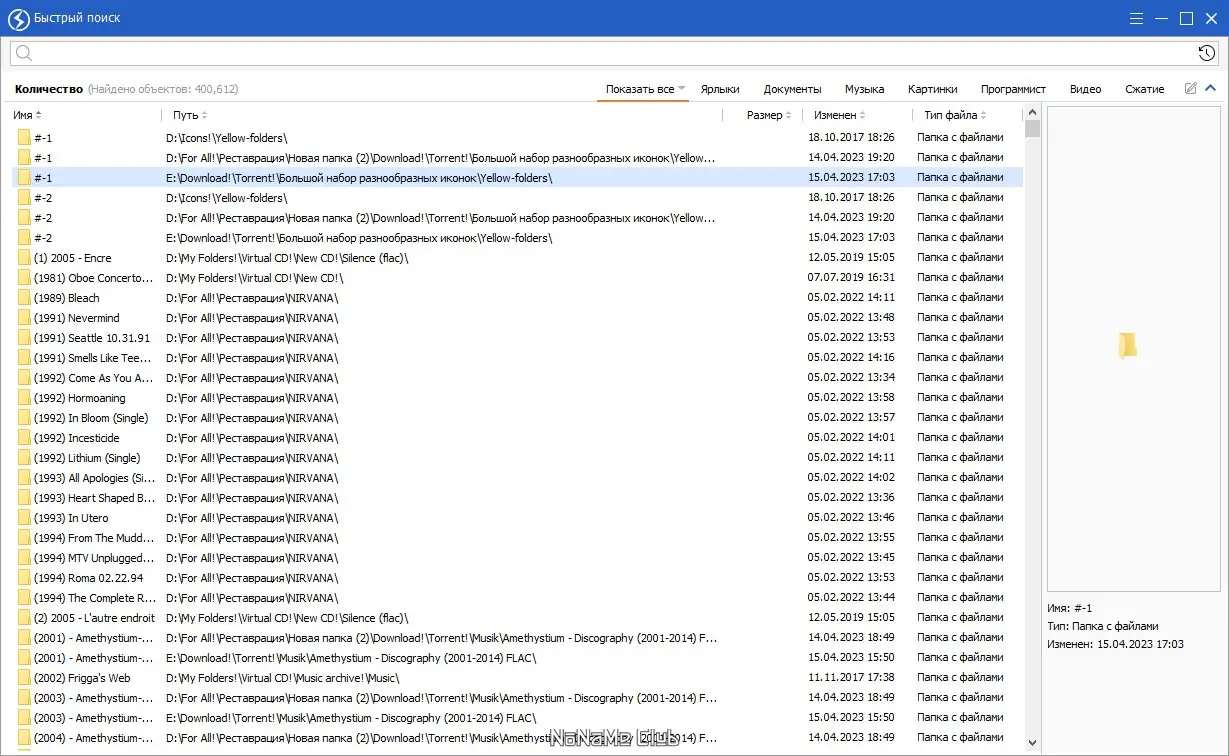Image resolution: width=1229 pixels, height=756 pixels.
Task: Click the folder preview thumbnail in right pane
Action: pos(1127,345)
